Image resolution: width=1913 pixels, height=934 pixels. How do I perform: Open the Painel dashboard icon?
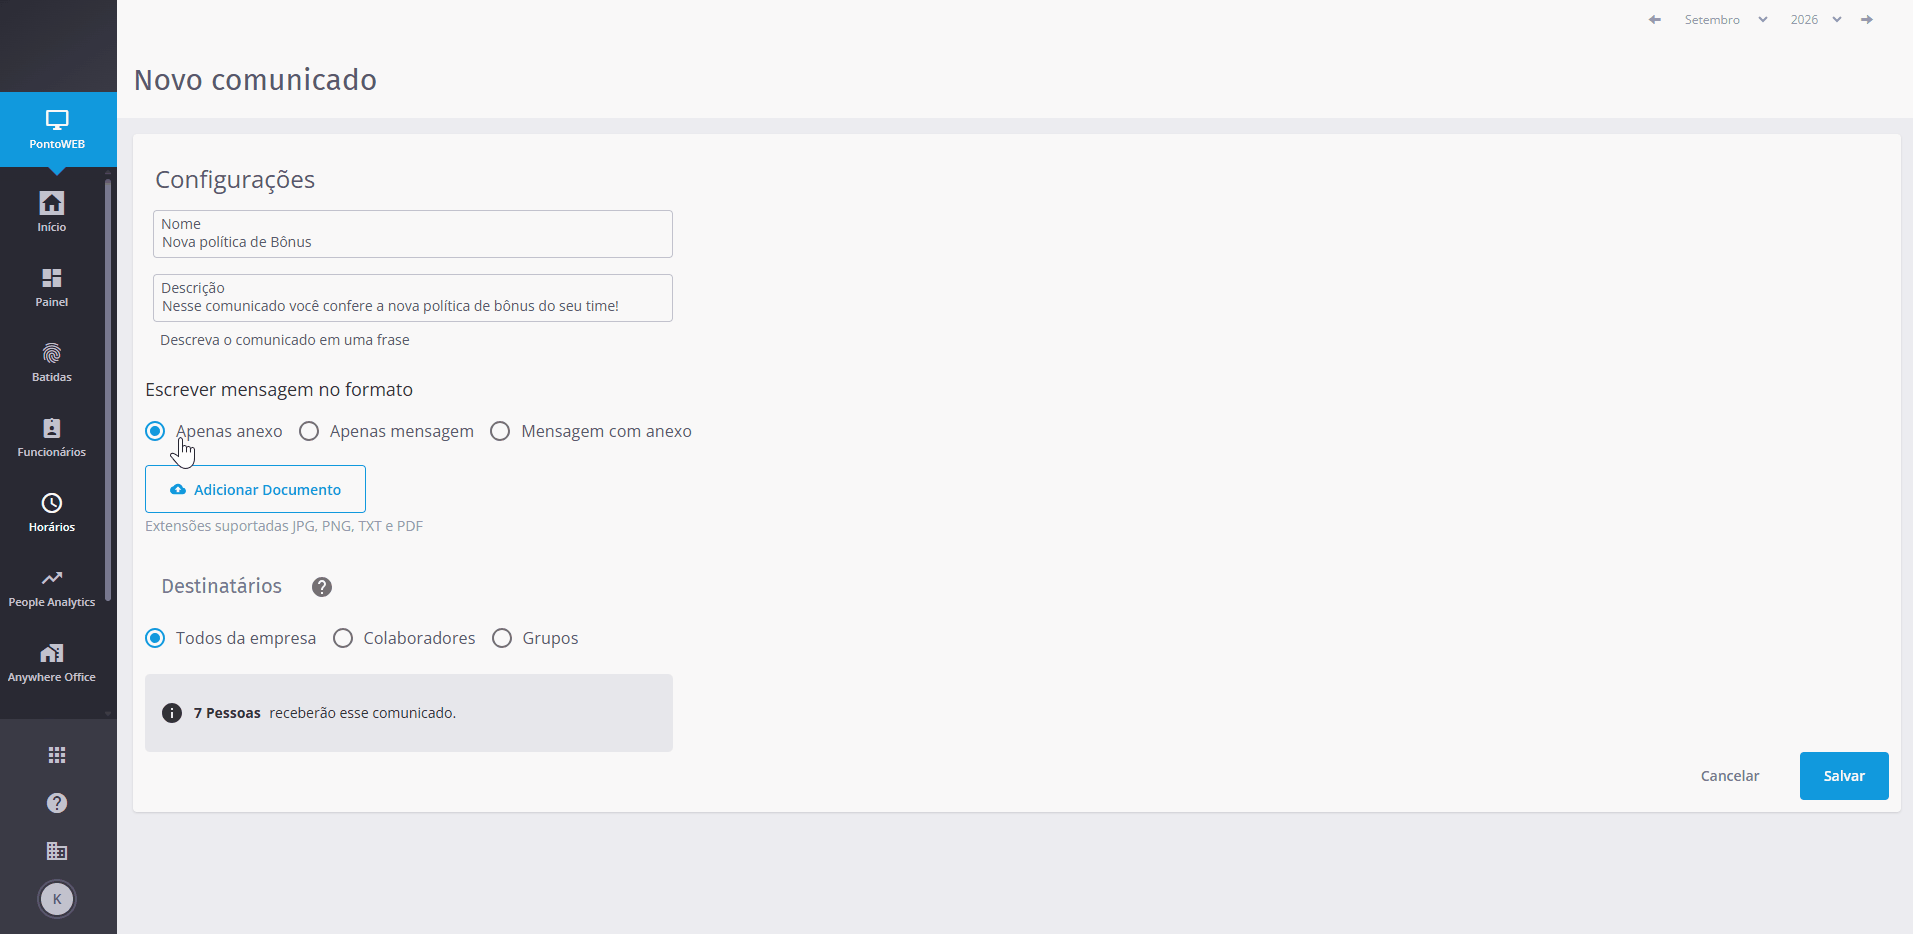click(52, 287)
